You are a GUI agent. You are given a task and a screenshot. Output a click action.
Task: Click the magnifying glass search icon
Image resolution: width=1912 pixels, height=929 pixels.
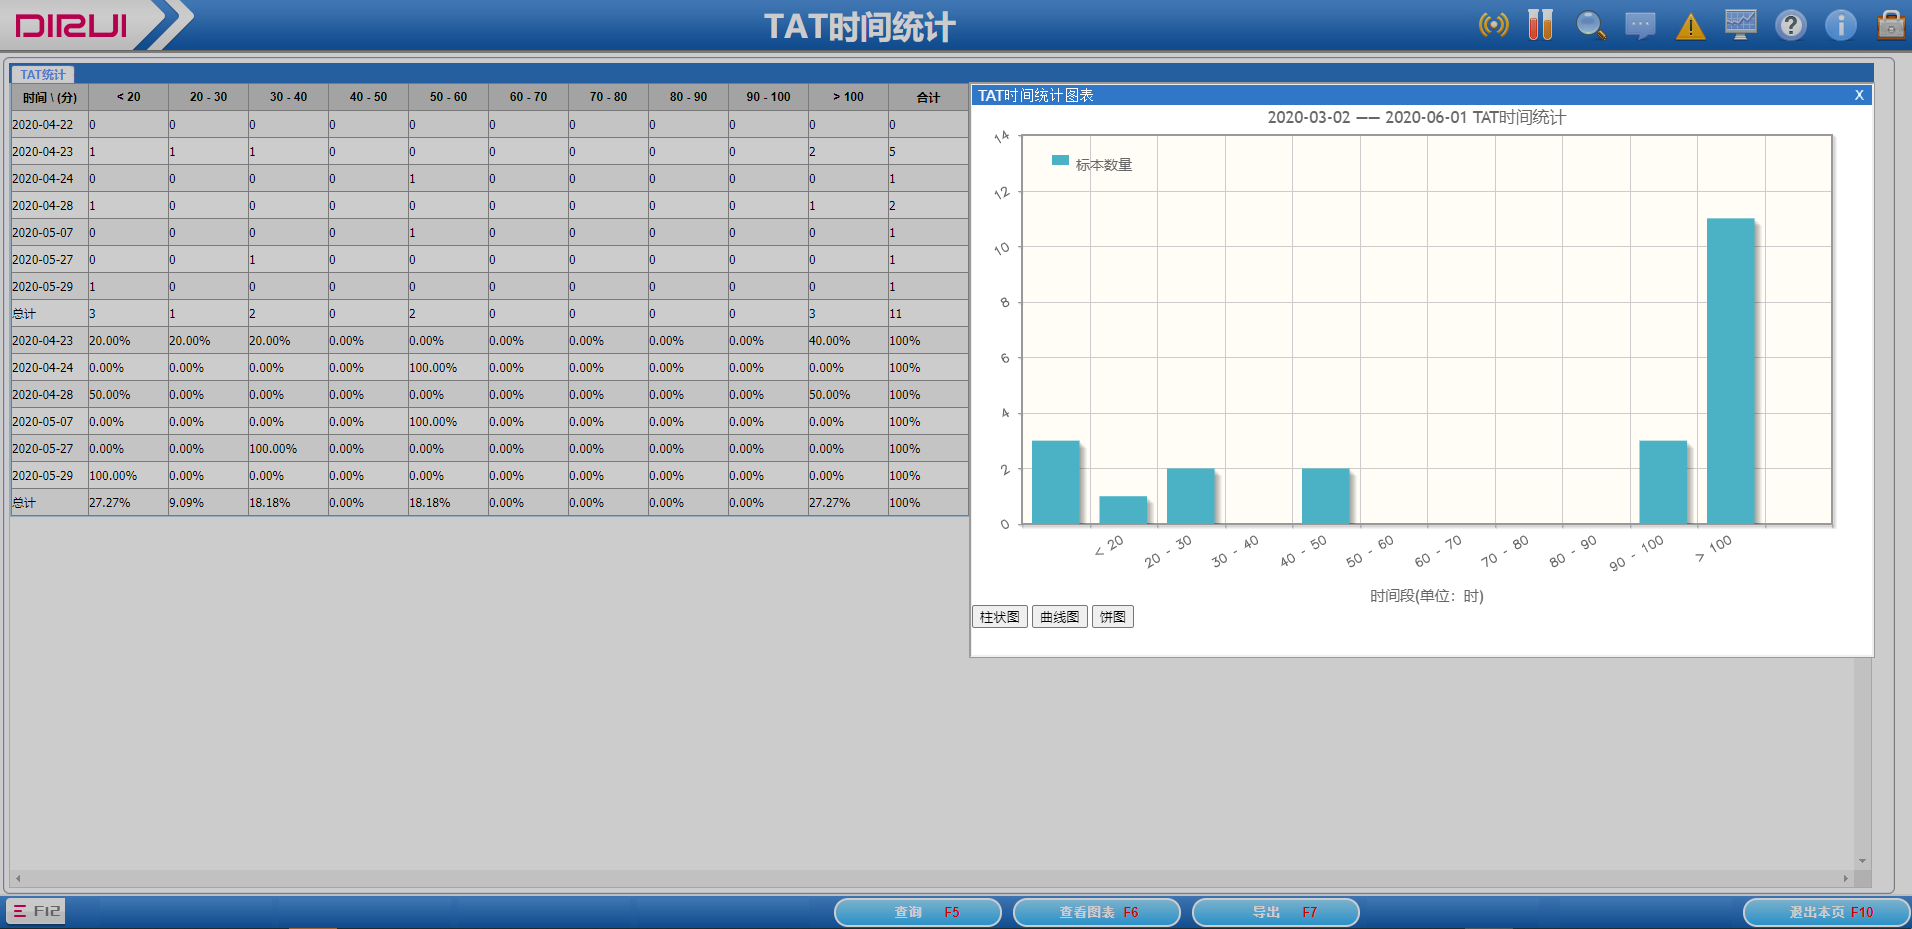pos(1590,25)
